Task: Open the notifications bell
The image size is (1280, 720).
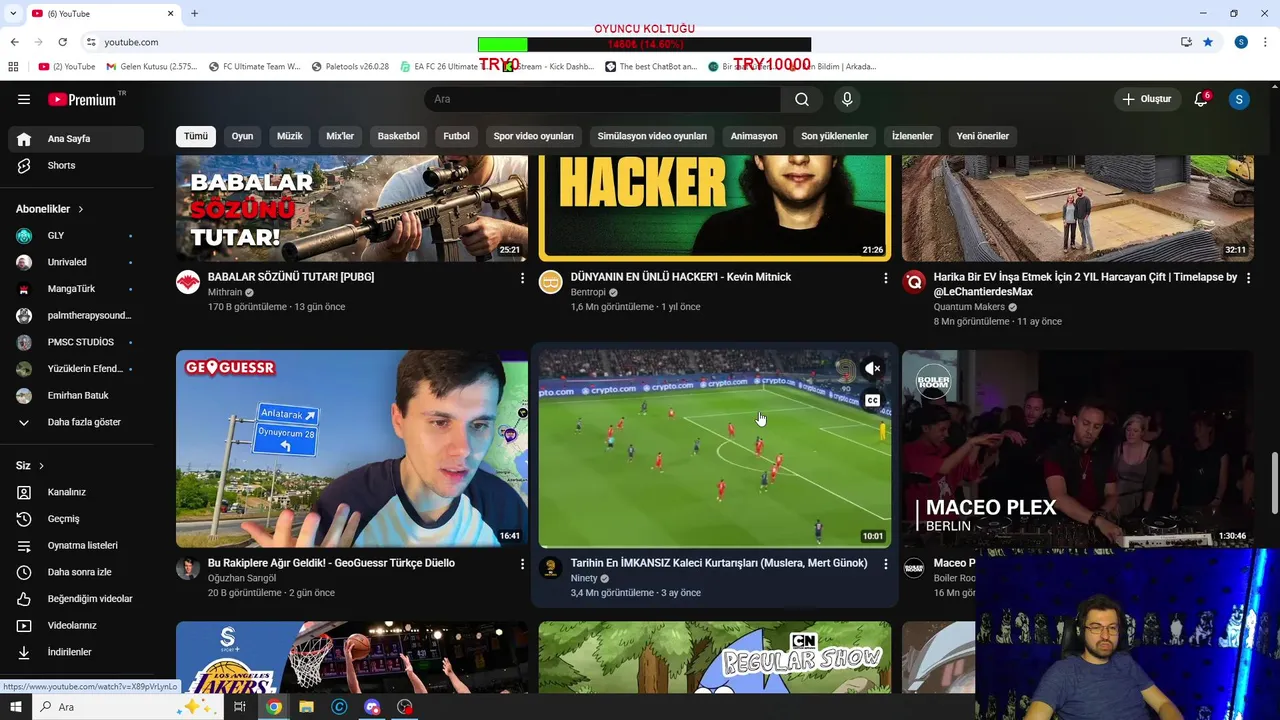Action: point(1201,99)
